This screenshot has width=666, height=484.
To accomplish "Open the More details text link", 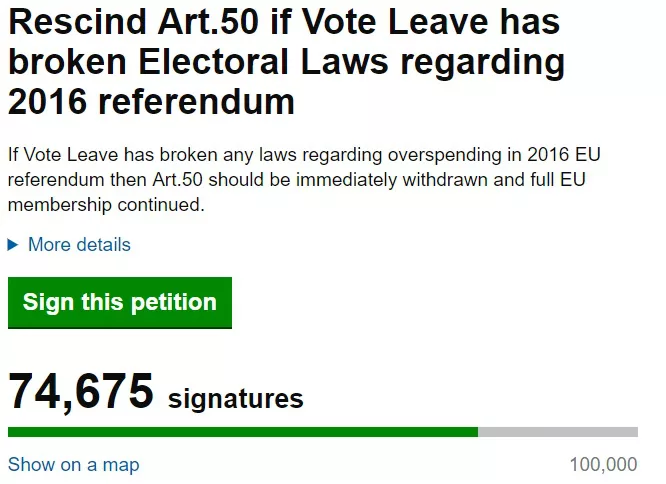I will 79,245.
